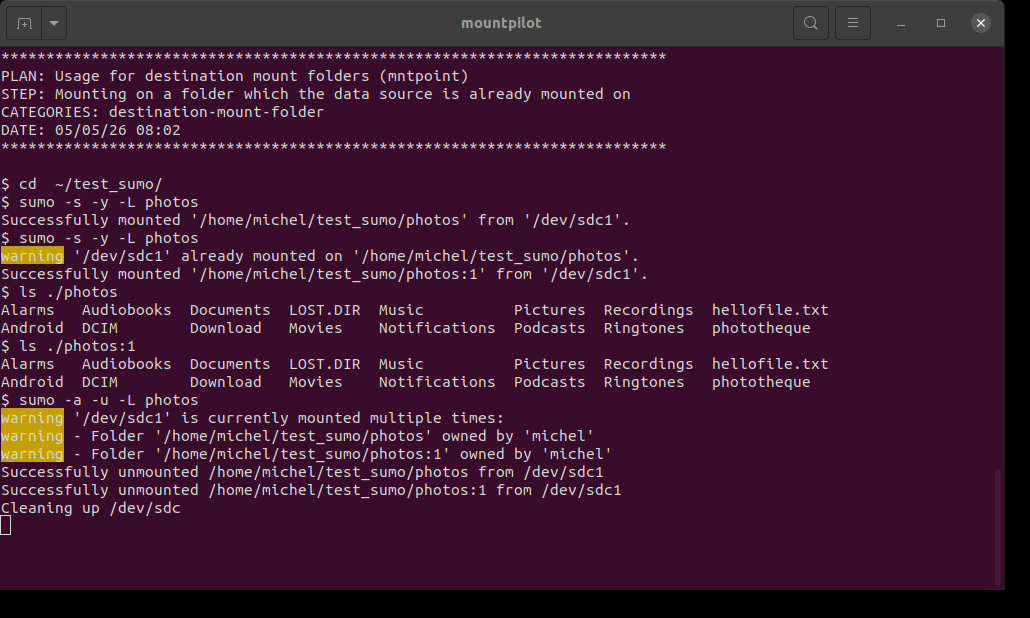
Task: Click the 'PLAN: Usage for destination mount folders' line
Action: point(235,76)
